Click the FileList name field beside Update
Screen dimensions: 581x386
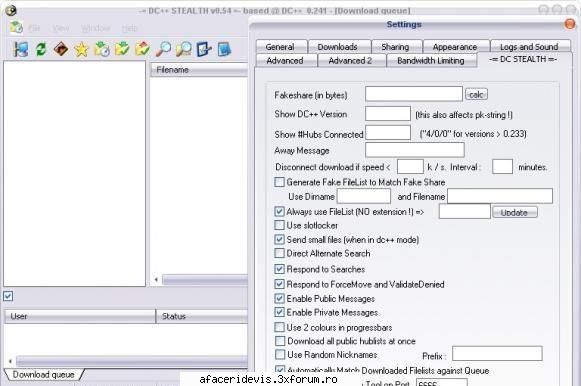pyautogui.click(x=465, y=212)
